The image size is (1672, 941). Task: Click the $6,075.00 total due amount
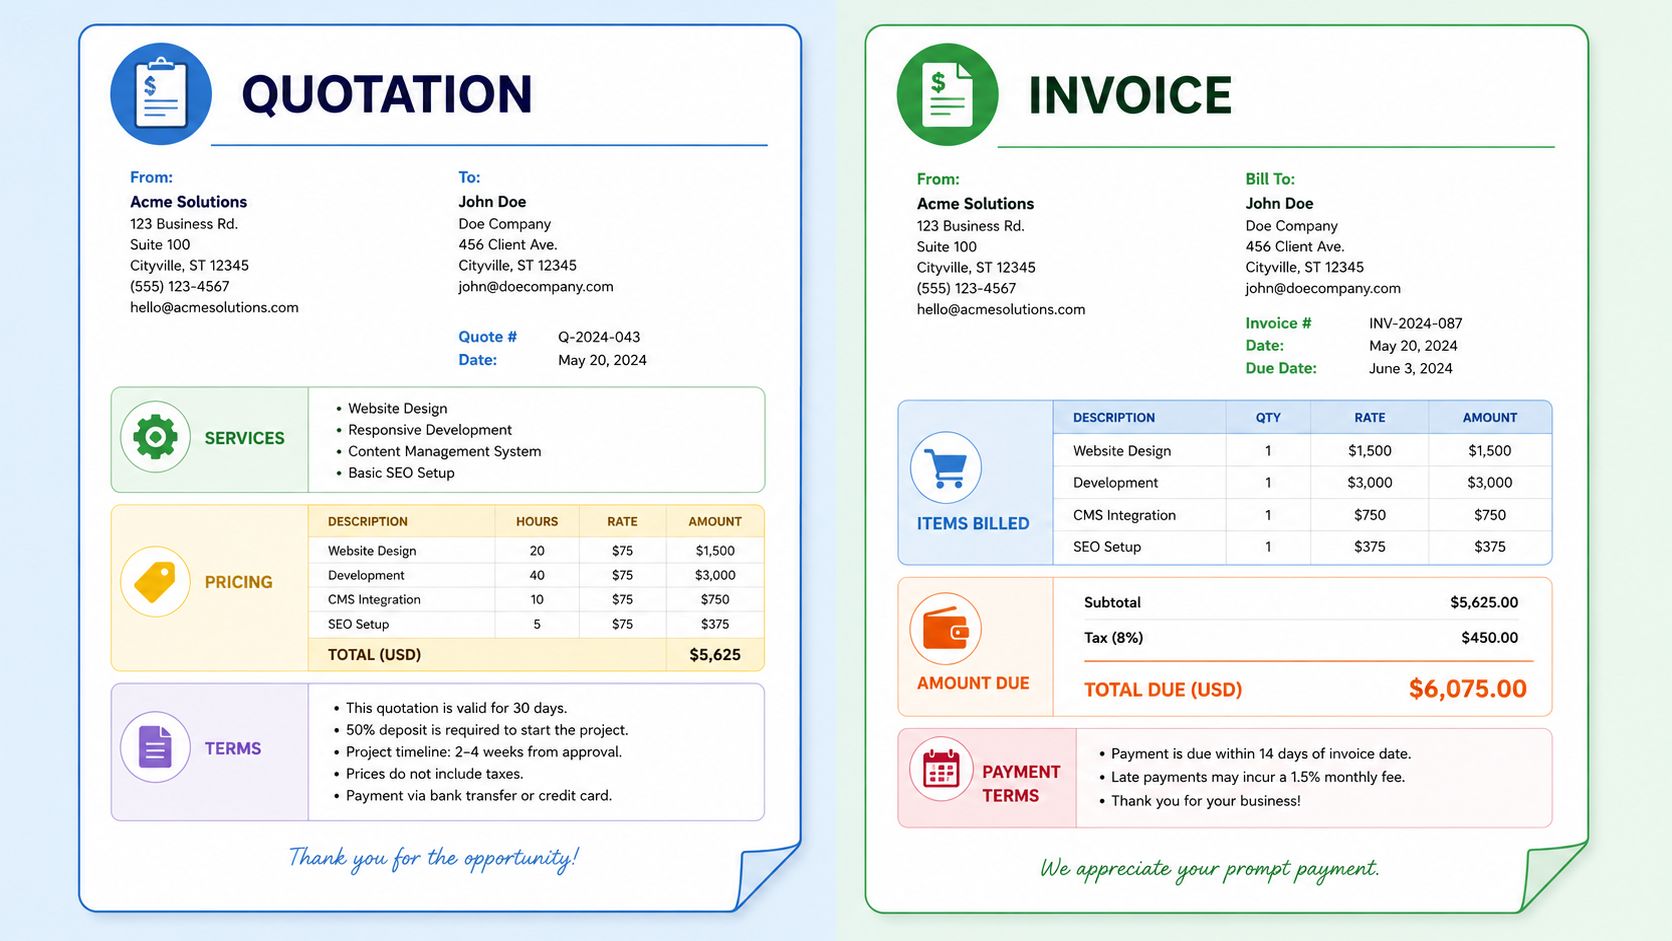click(x=1468, y=689)
